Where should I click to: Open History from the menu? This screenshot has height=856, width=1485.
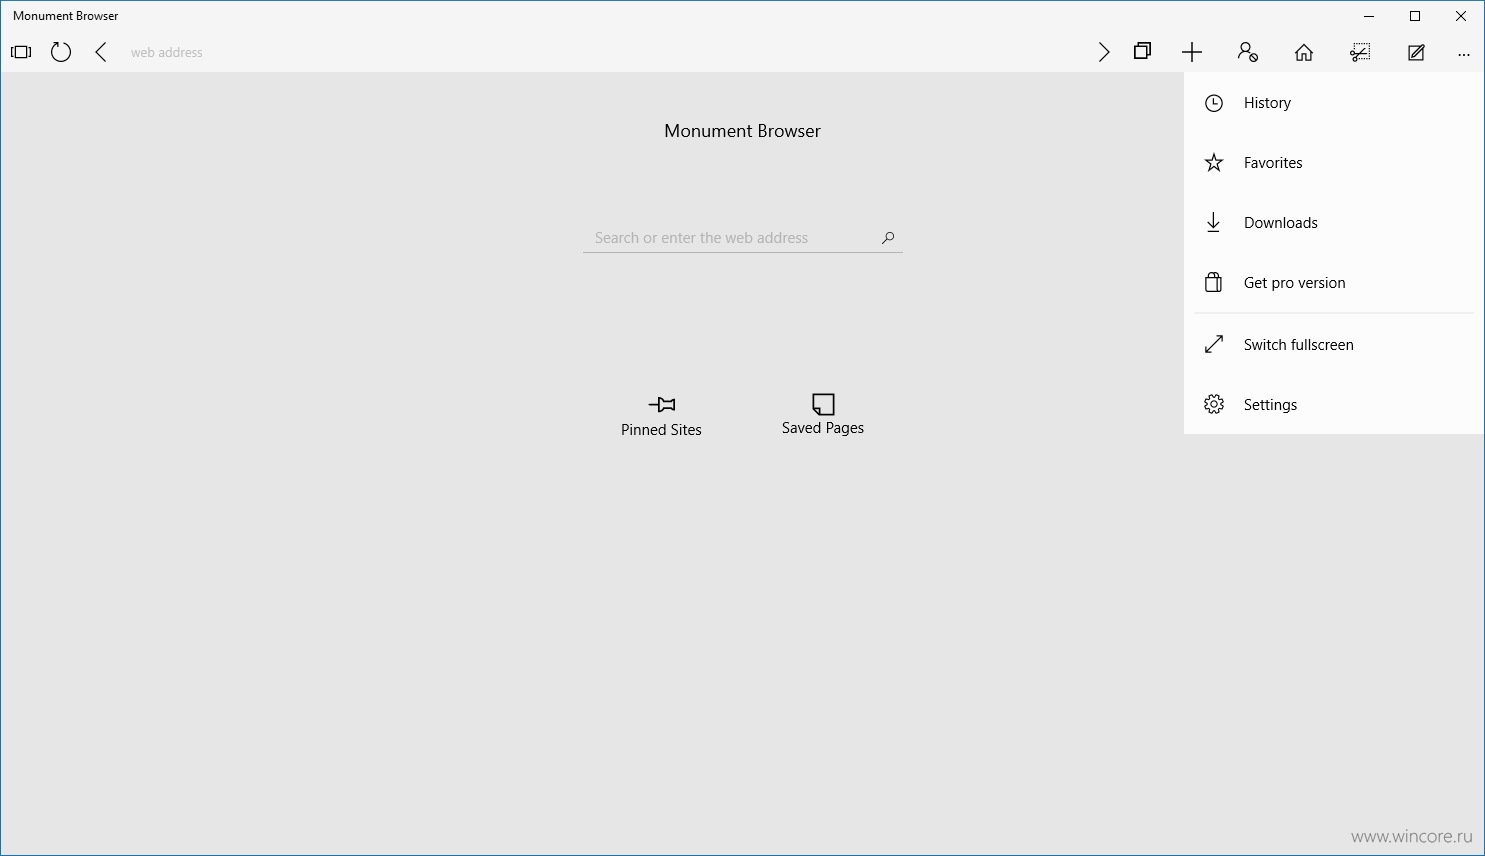click(1334, 103)
